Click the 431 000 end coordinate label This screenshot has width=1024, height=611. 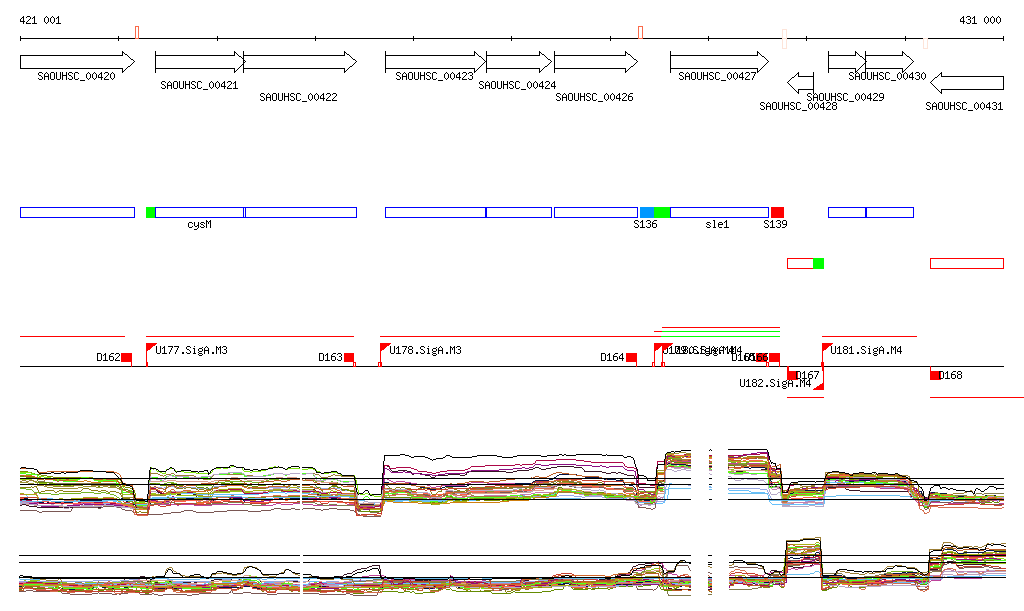(x=980, y=20)
